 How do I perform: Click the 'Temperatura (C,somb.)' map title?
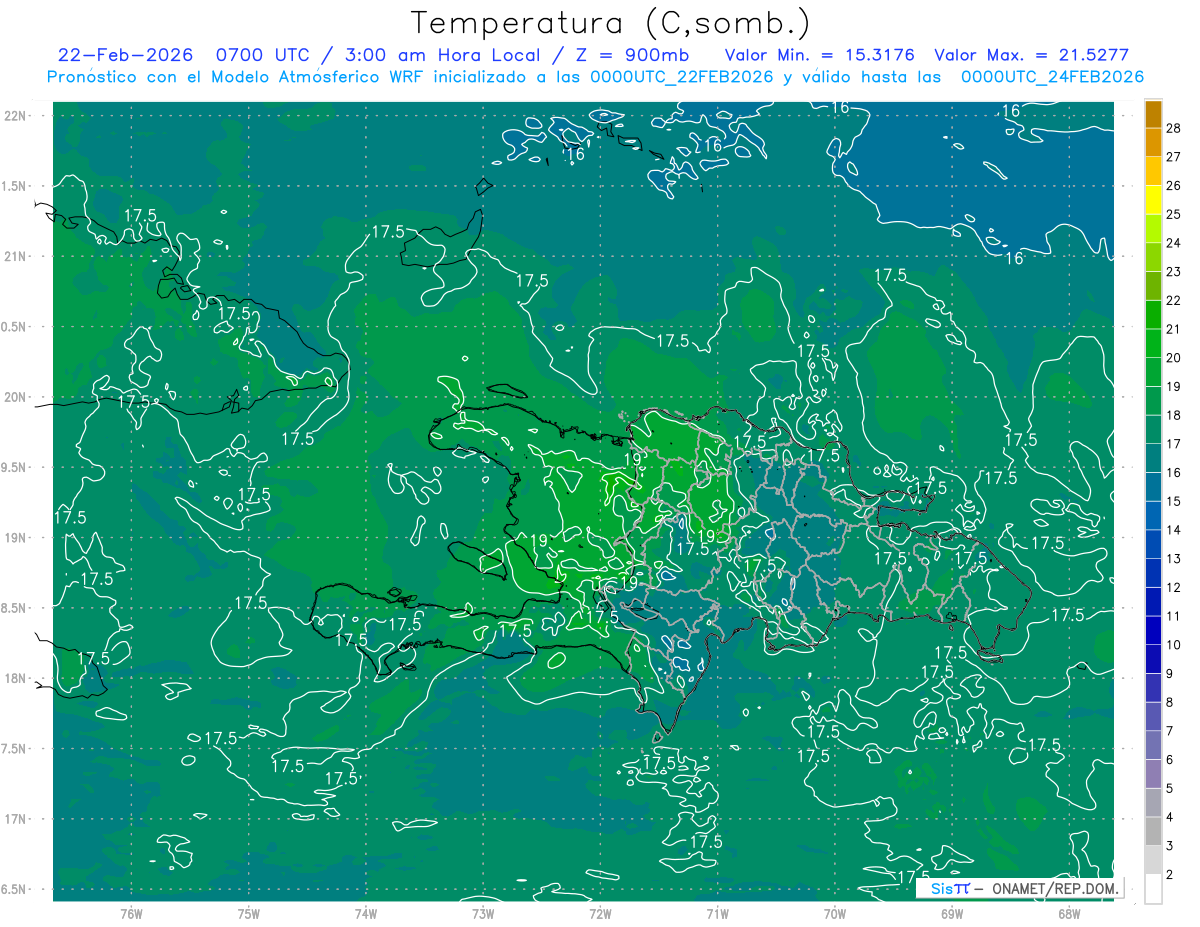tap(611, 23)
